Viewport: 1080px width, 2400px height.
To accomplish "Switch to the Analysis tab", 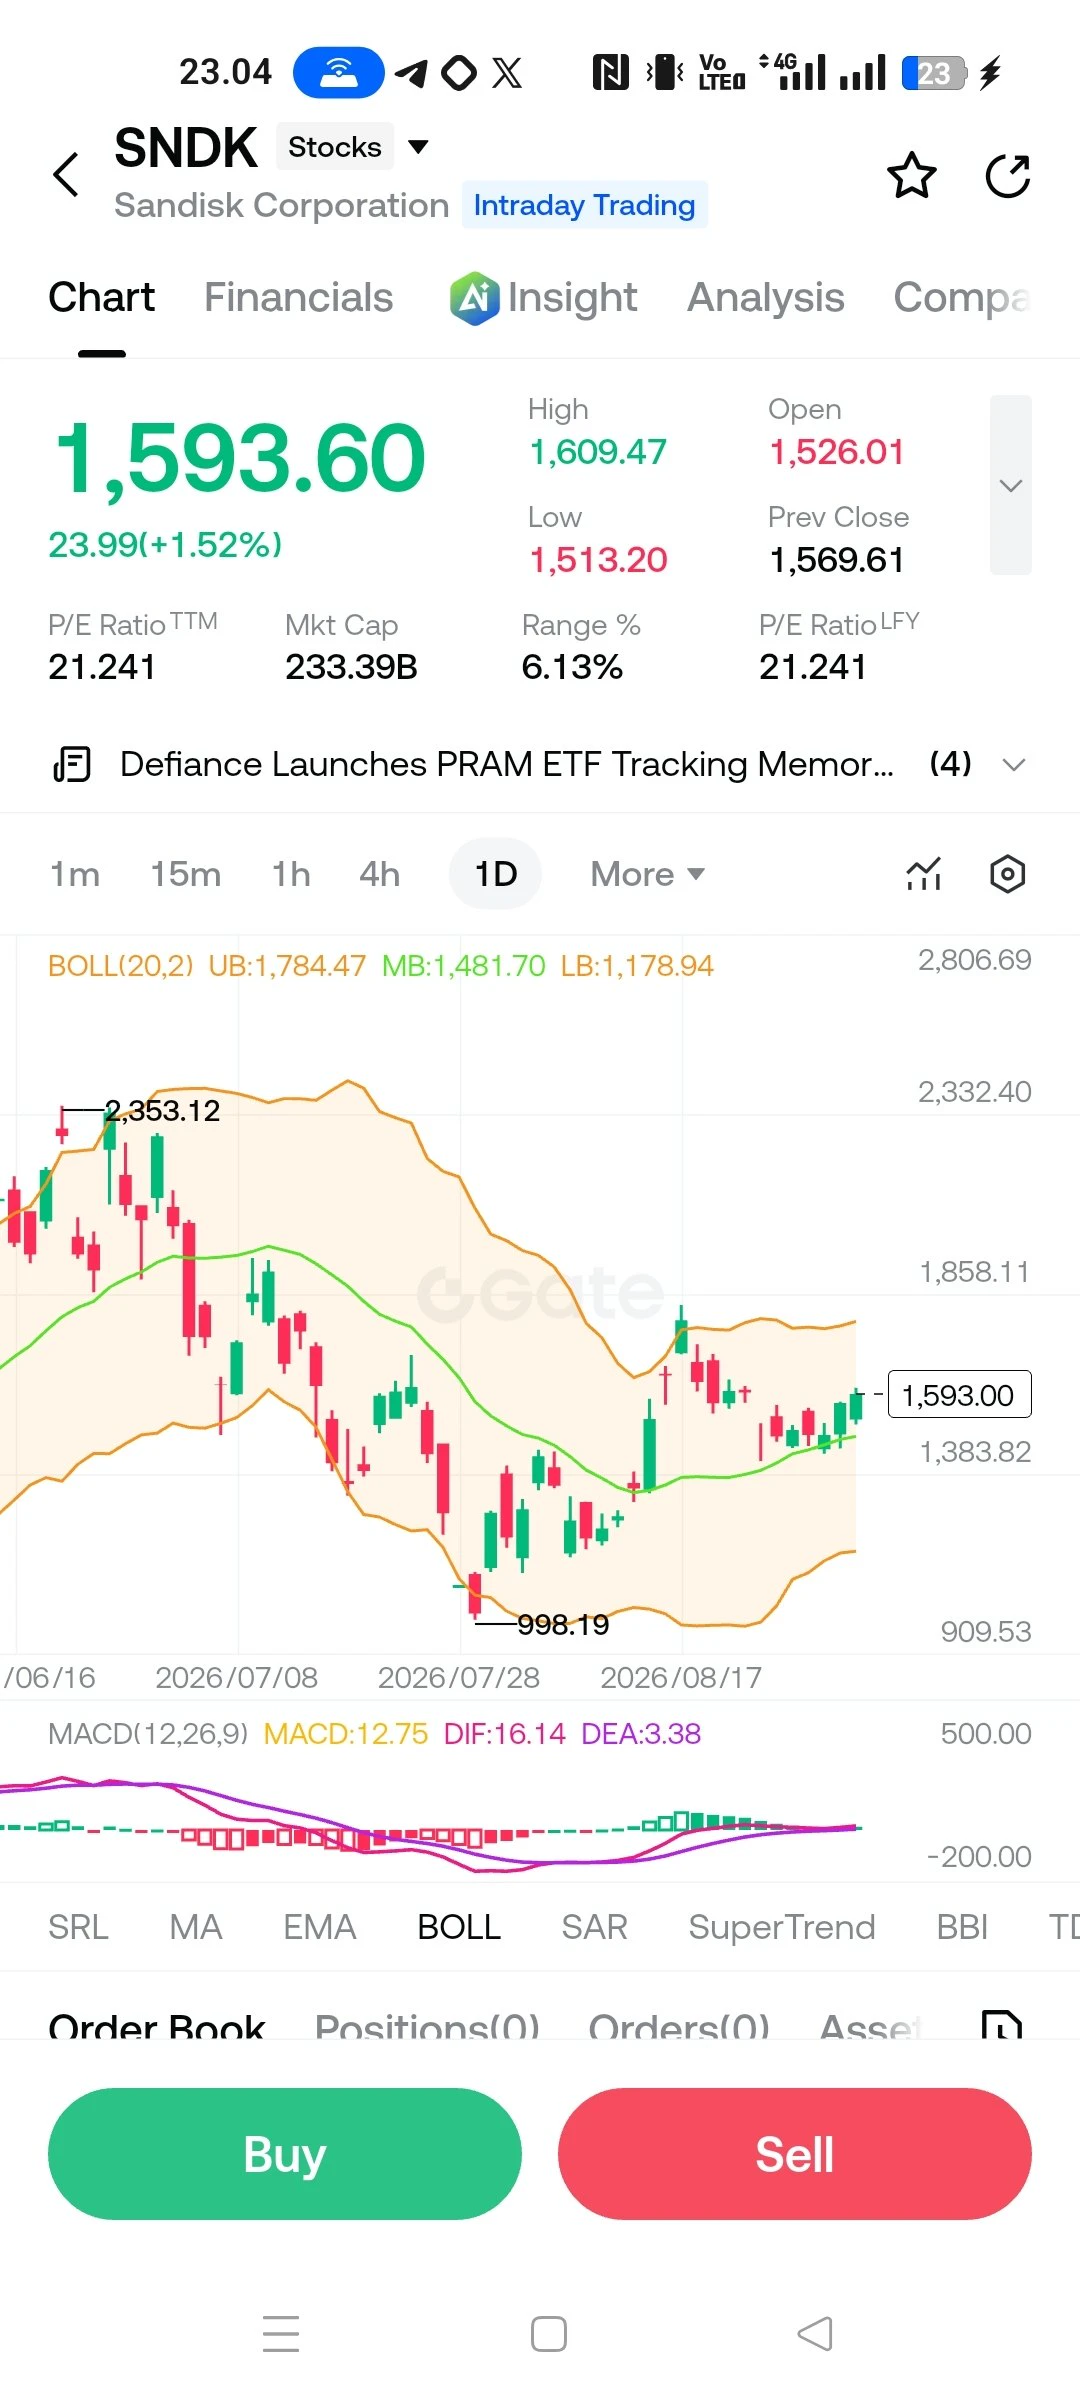I will pyautogui.click(x=766, y=298).
